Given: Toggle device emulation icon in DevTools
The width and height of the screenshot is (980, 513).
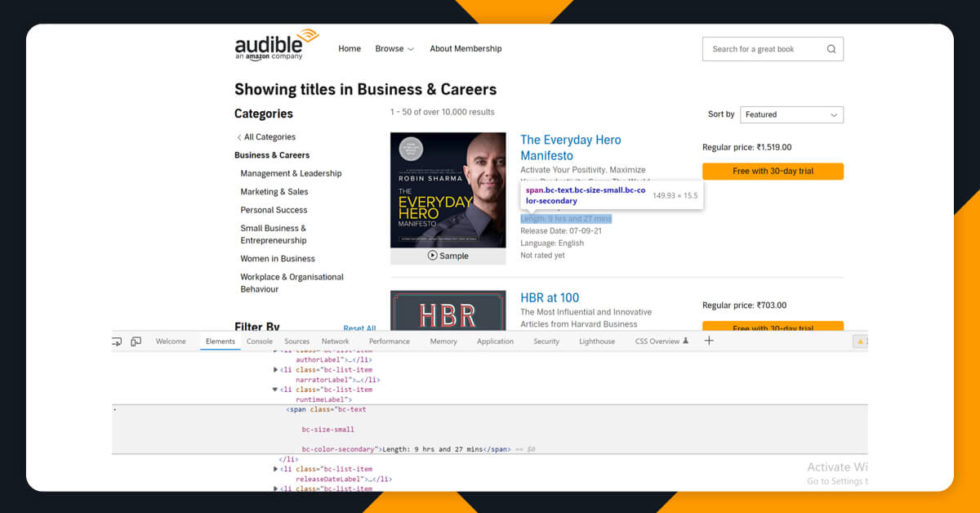Looking at the screenshot, I should tap(136, 341).
